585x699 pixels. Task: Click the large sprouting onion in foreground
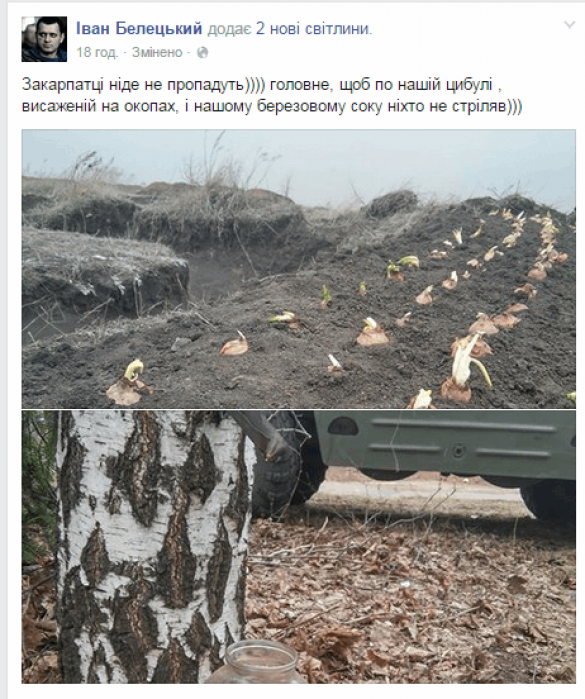464,371
